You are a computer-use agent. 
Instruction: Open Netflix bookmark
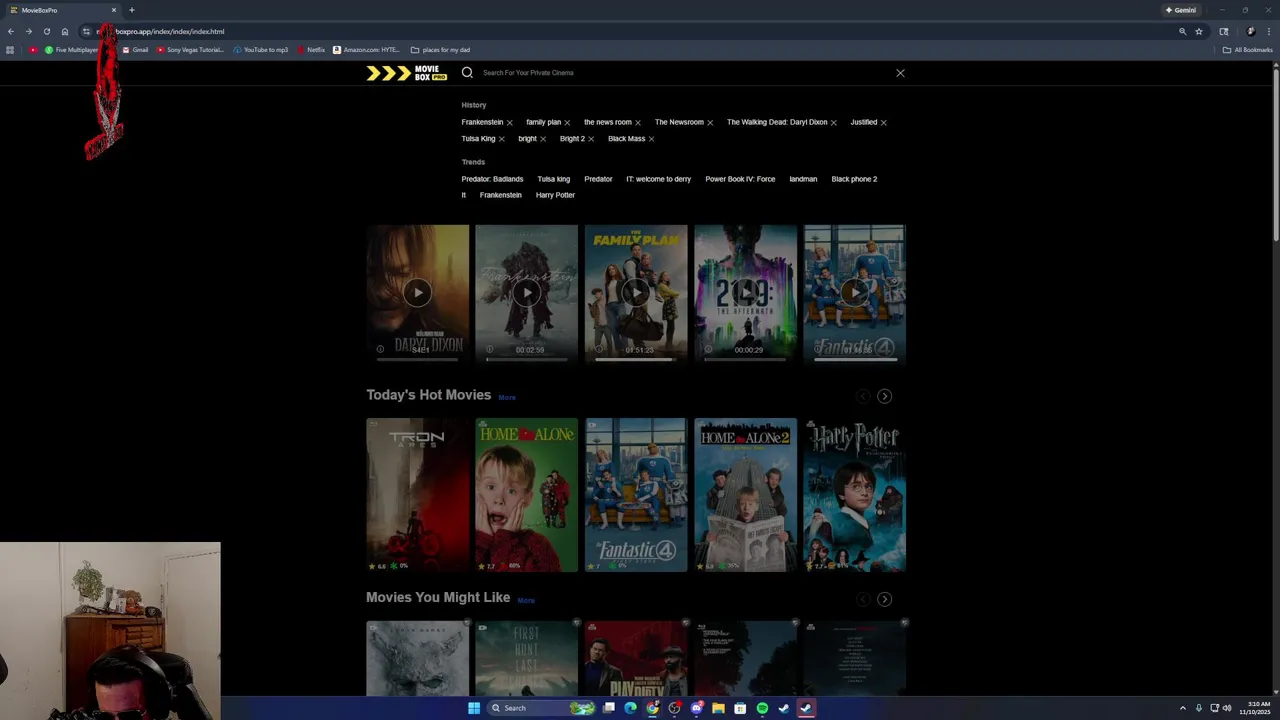[x=311, y=50]
